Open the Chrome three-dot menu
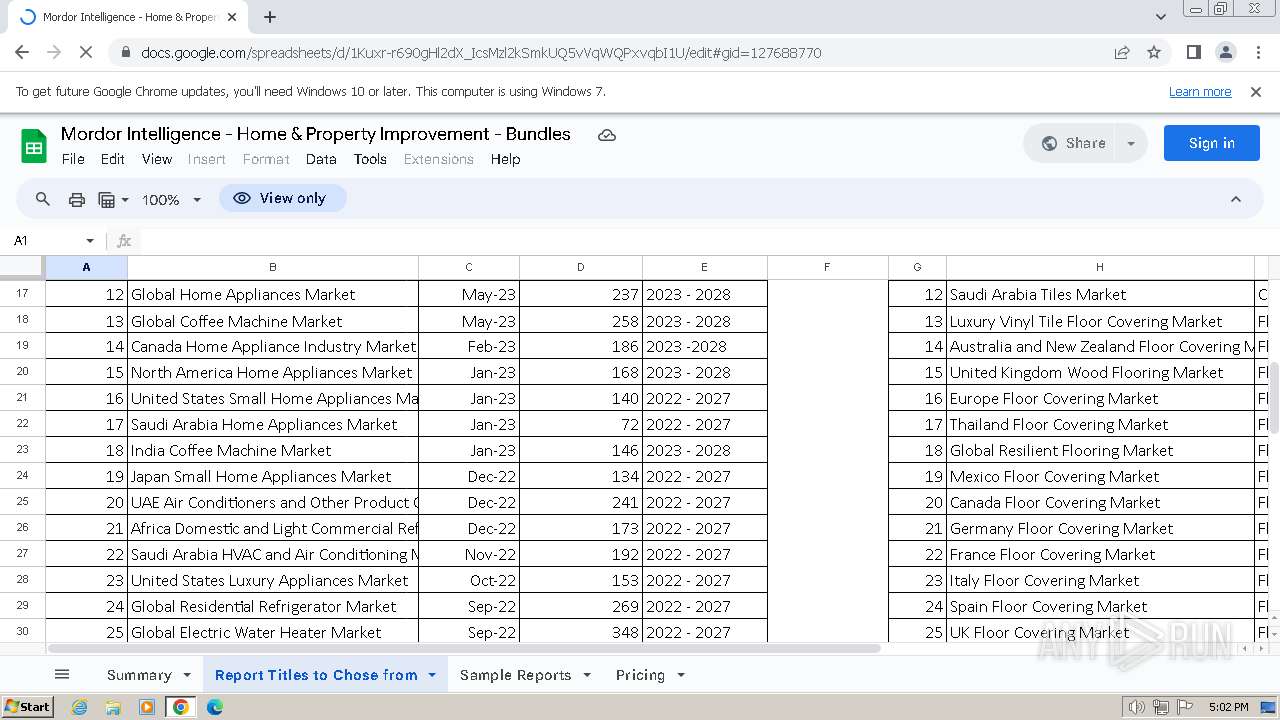 tap(1258, 53)
